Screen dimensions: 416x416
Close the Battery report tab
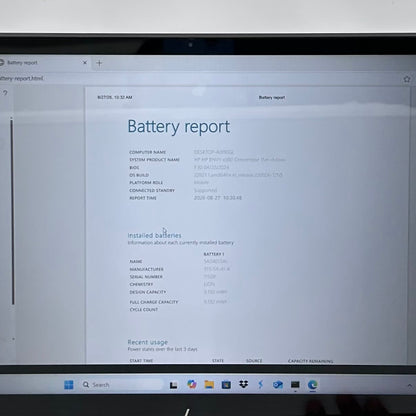pyautogui.click(x=85, y=62)
